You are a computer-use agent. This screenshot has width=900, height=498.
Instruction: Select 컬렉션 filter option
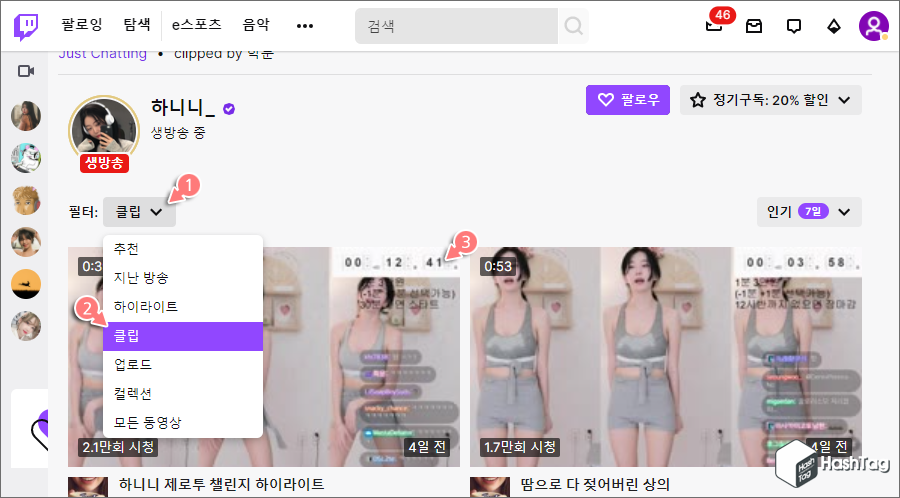click(x=183, y=394)
